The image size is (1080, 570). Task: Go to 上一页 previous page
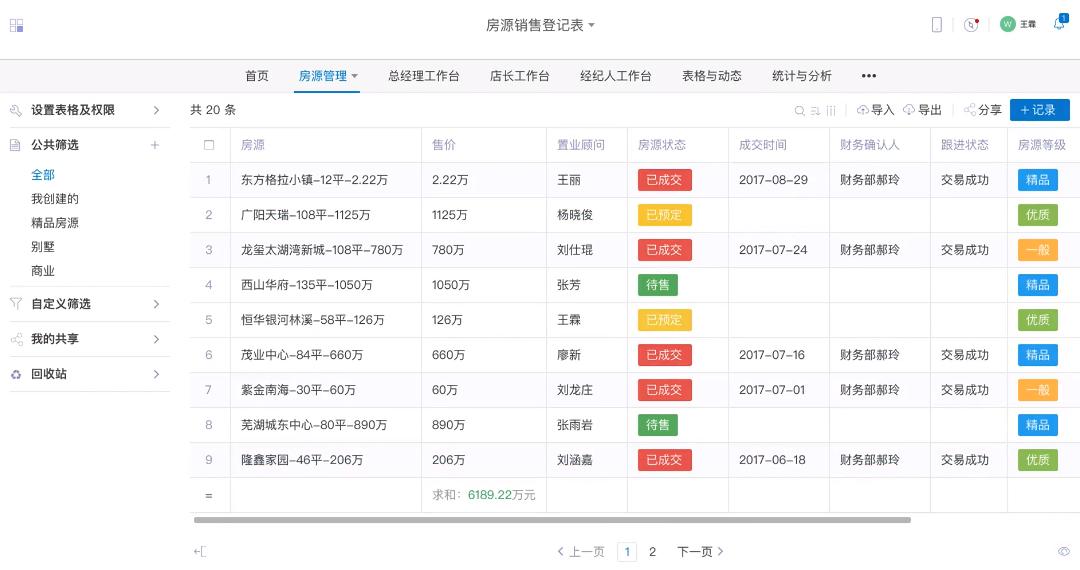581,551
